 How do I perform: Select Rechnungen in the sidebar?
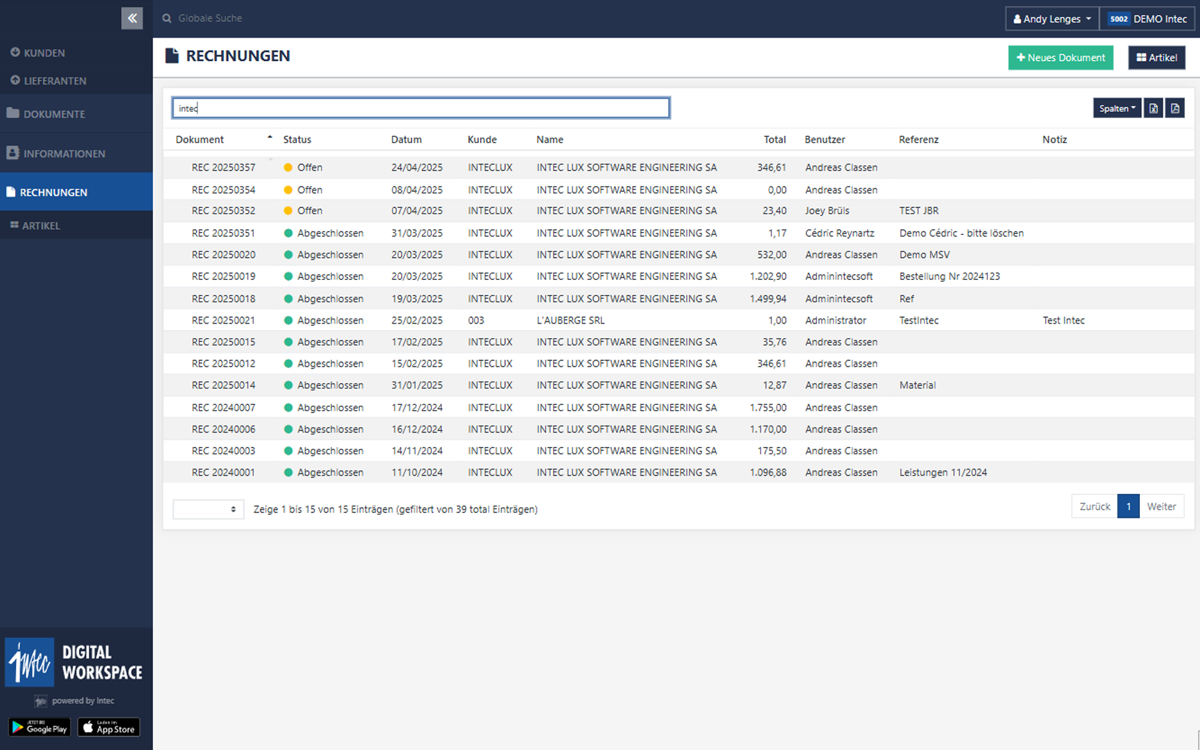tap(76, 192)
